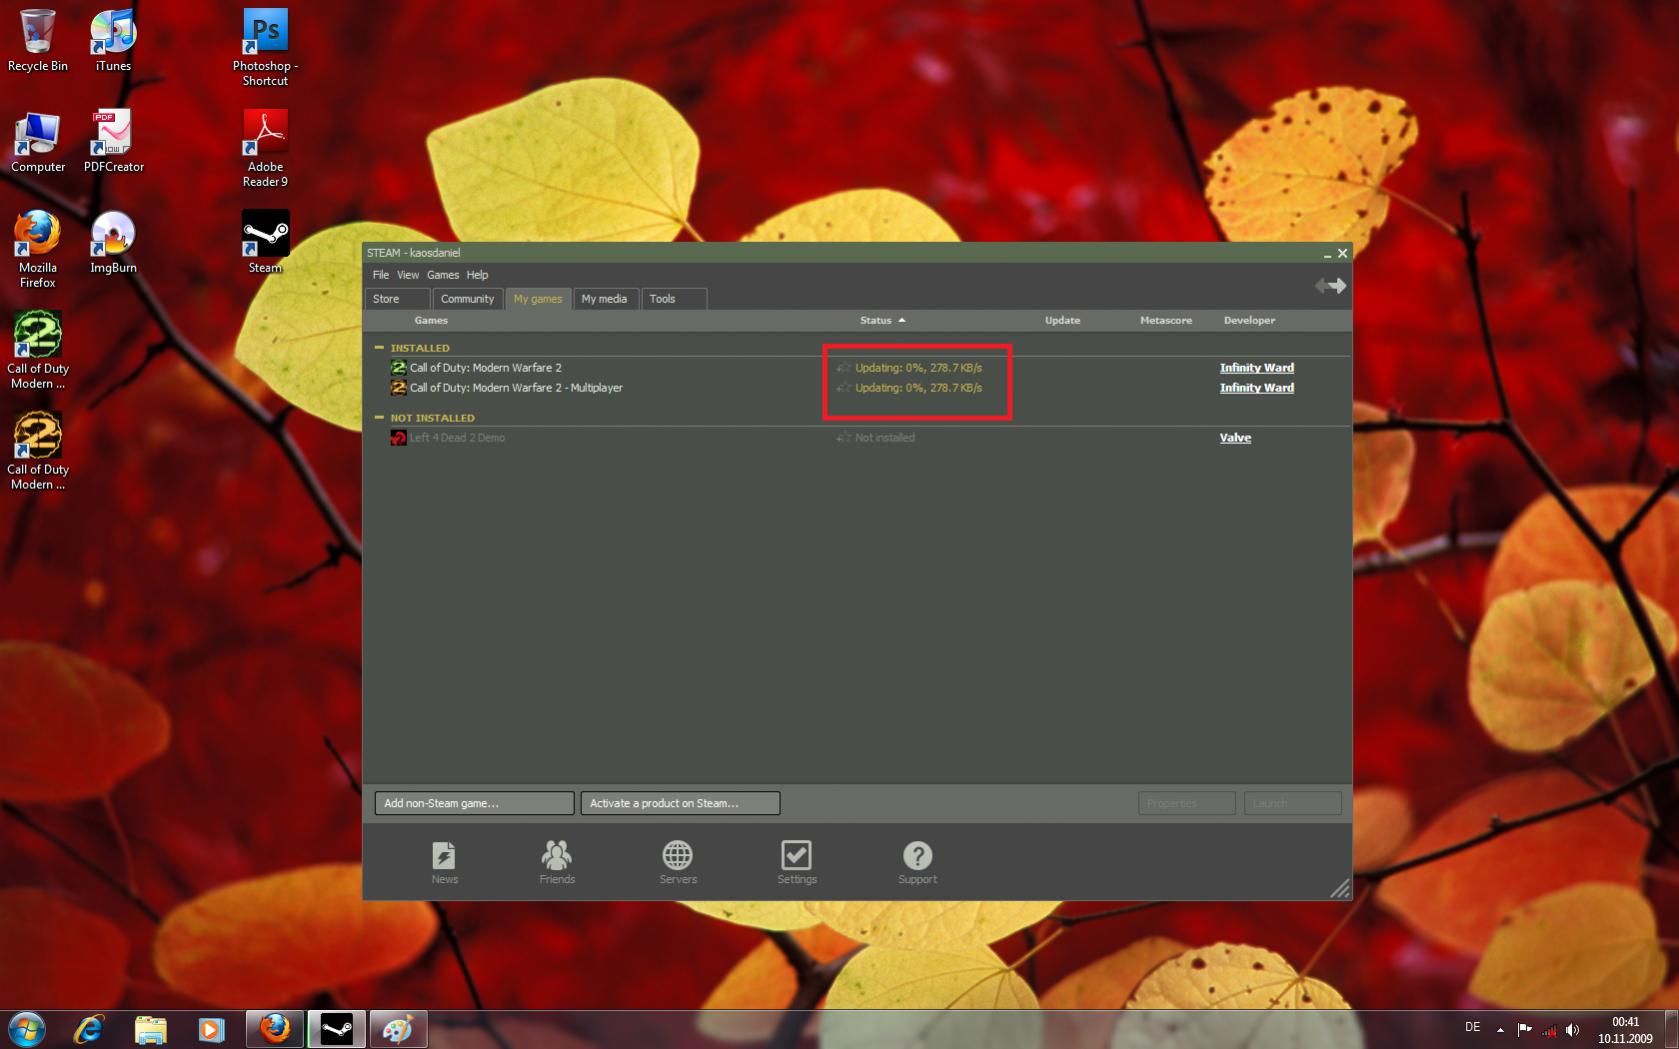Viewport: 1679px width, 1049px height.
Task: Collapse the INSTALLED games section
Action: (x=379, y=348)
